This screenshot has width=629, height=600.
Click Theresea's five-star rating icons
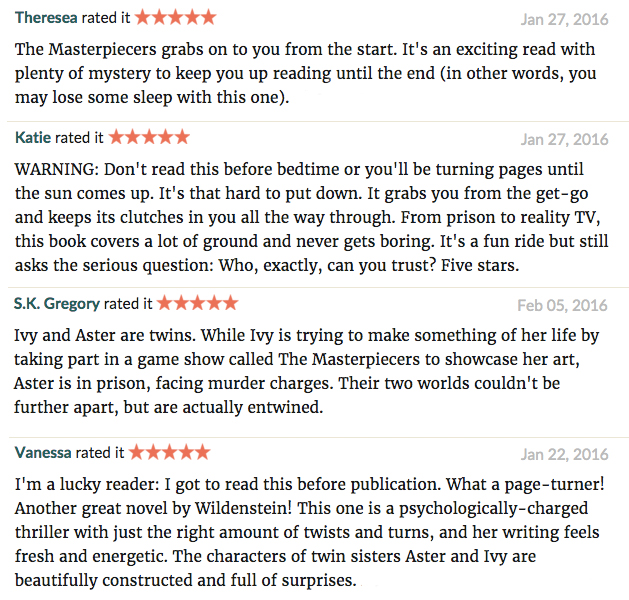175,18
